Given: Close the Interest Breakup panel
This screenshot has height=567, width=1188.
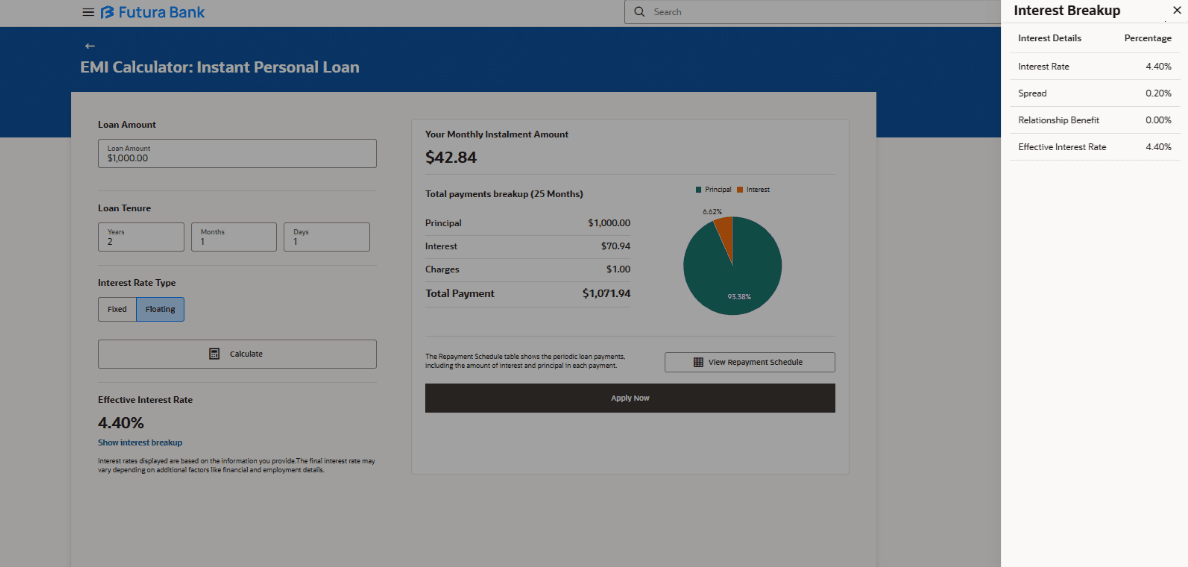Looking at the screenshot, I should pyautogui.click(x=1177, y=11).
